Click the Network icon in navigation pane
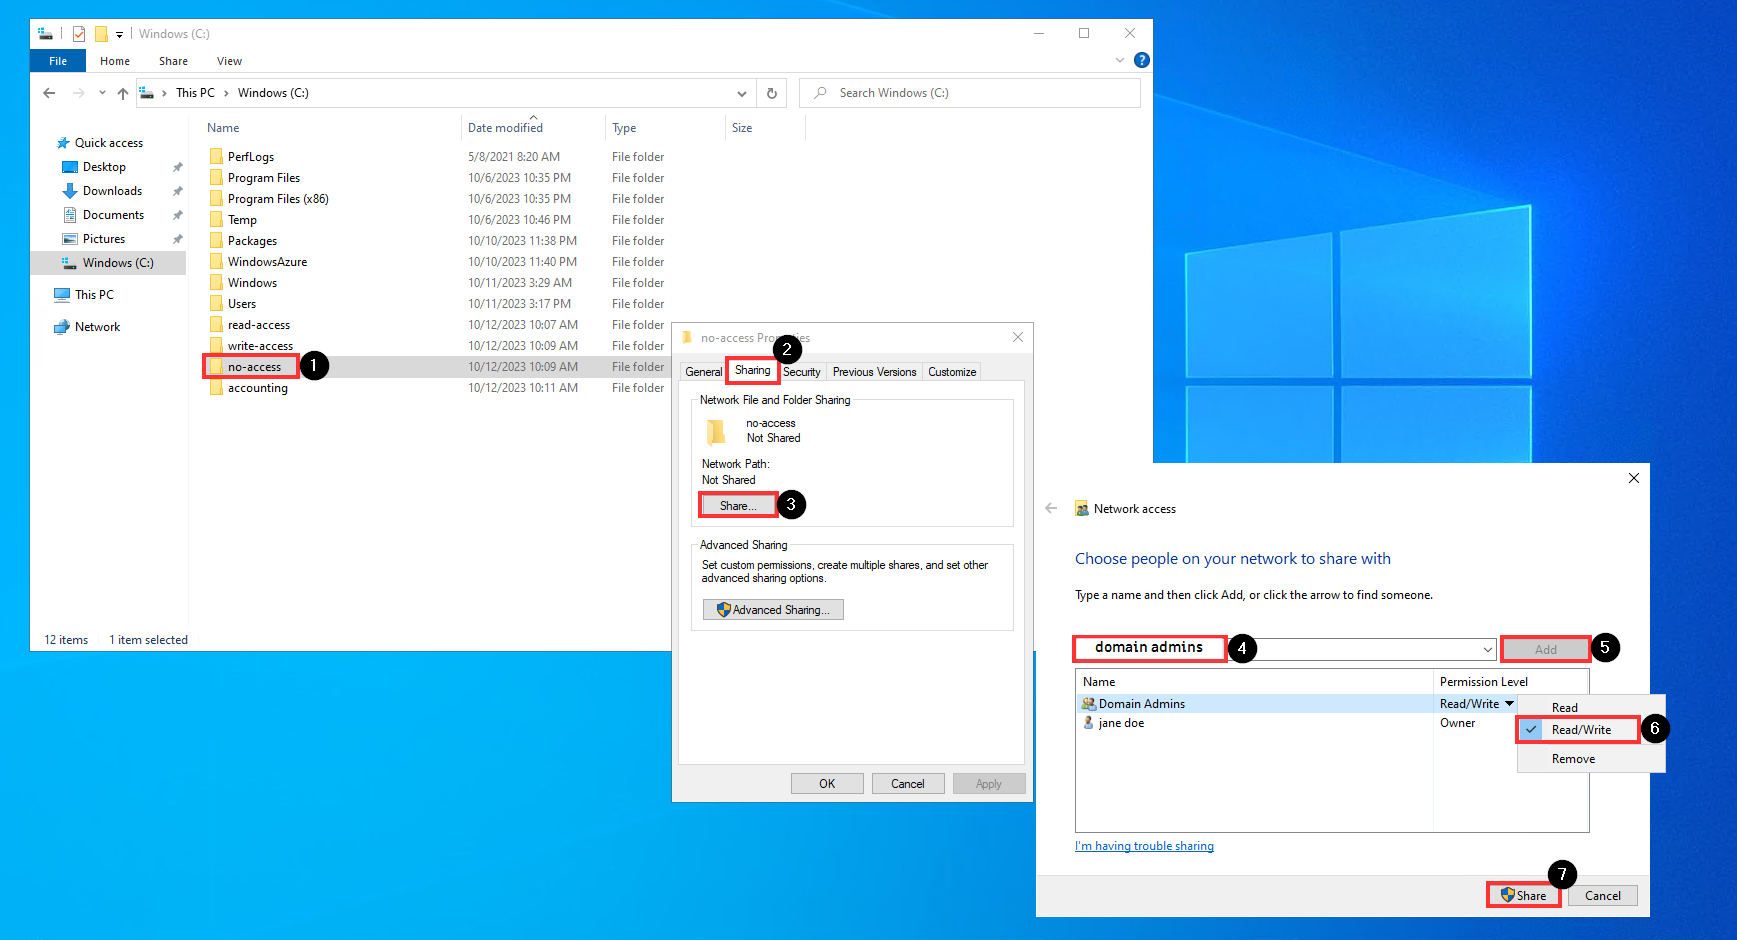This screenshot has width=1737, height=940. 62,327
